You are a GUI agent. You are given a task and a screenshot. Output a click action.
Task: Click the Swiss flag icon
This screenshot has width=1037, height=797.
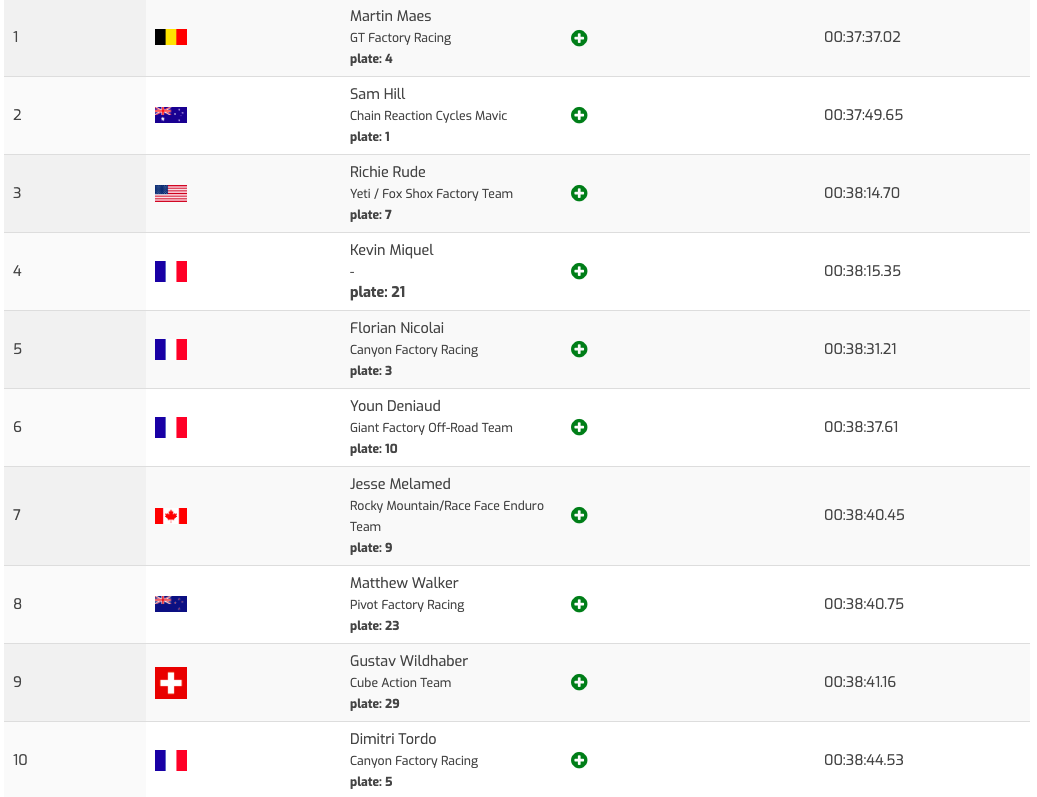coord(171,683)
